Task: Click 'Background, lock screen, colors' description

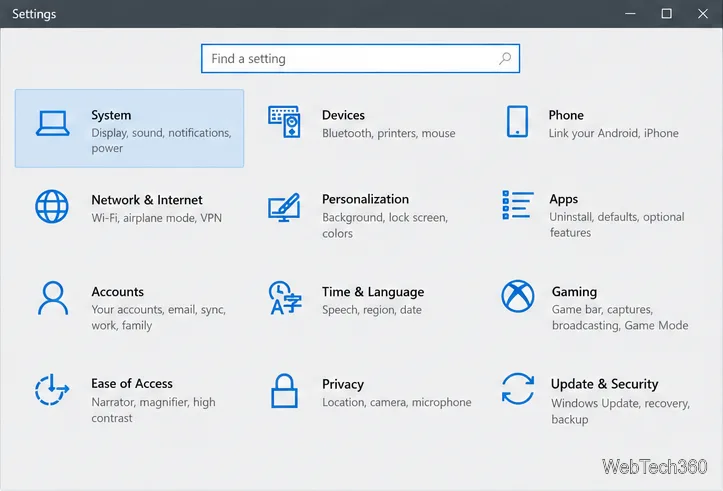Action: point(385,225)
